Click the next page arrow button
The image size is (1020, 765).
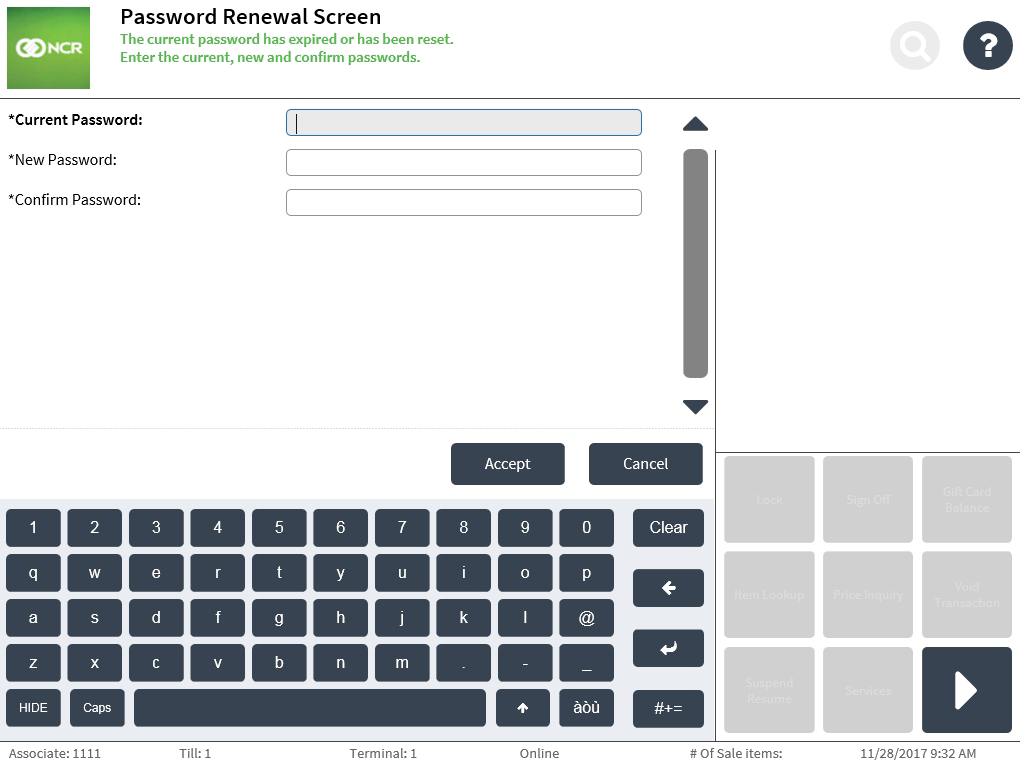click(966, 690)
